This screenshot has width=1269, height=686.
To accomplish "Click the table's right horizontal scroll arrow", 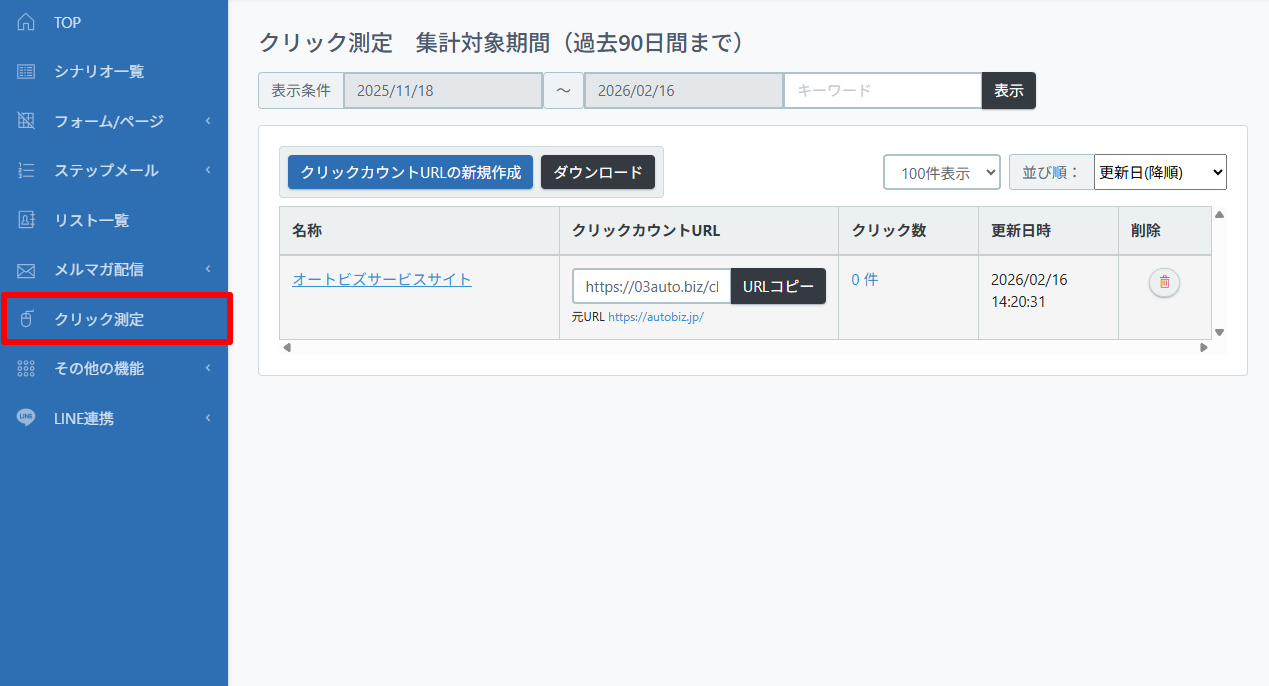I will click(x=1204, y=348).
